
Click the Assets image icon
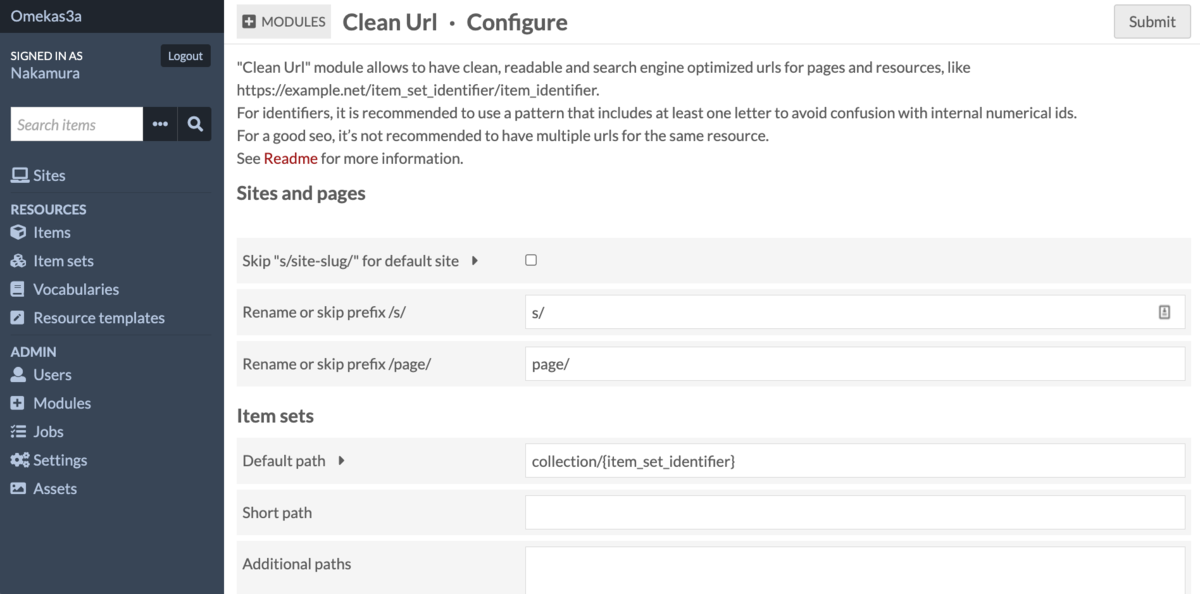click(18, 489)
